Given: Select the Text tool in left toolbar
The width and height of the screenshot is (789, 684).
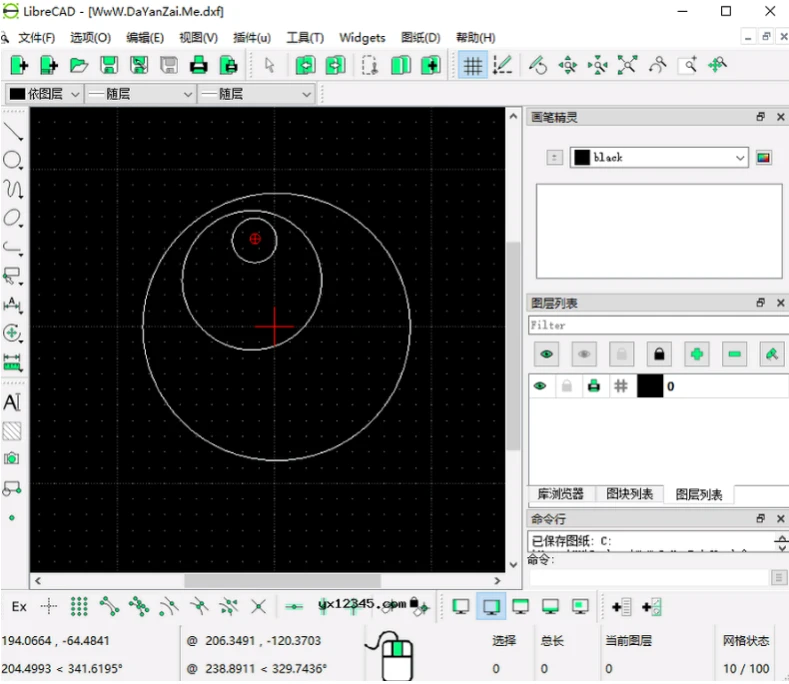Looking at the screenshot, I should click(12, 402).
